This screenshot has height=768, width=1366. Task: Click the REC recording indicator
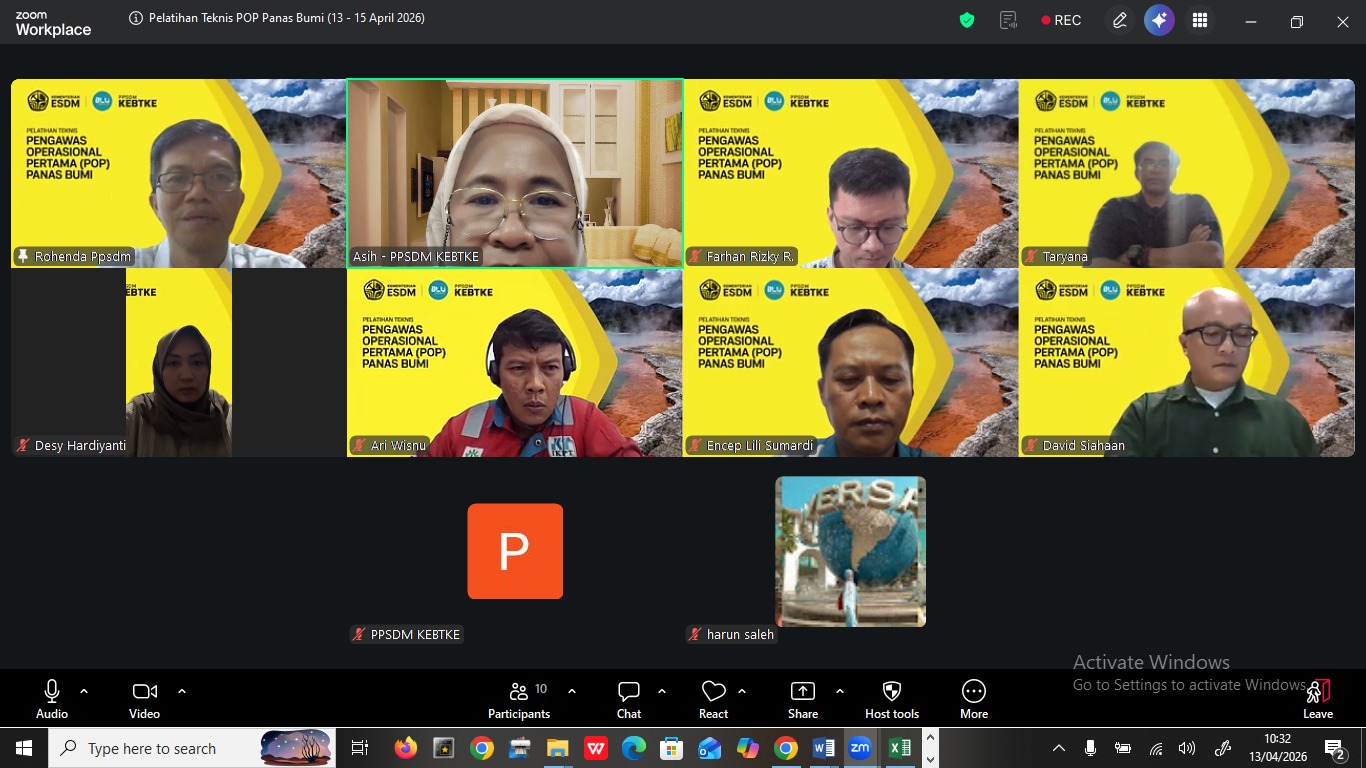point(1060,20)
